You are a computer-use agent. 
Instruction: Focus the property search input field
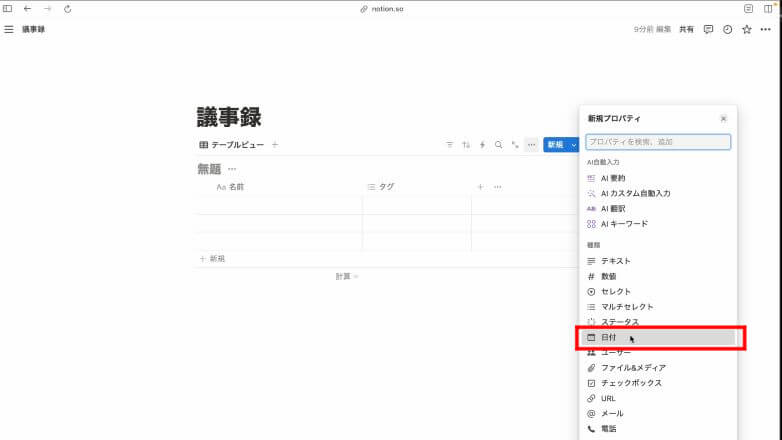658,142
